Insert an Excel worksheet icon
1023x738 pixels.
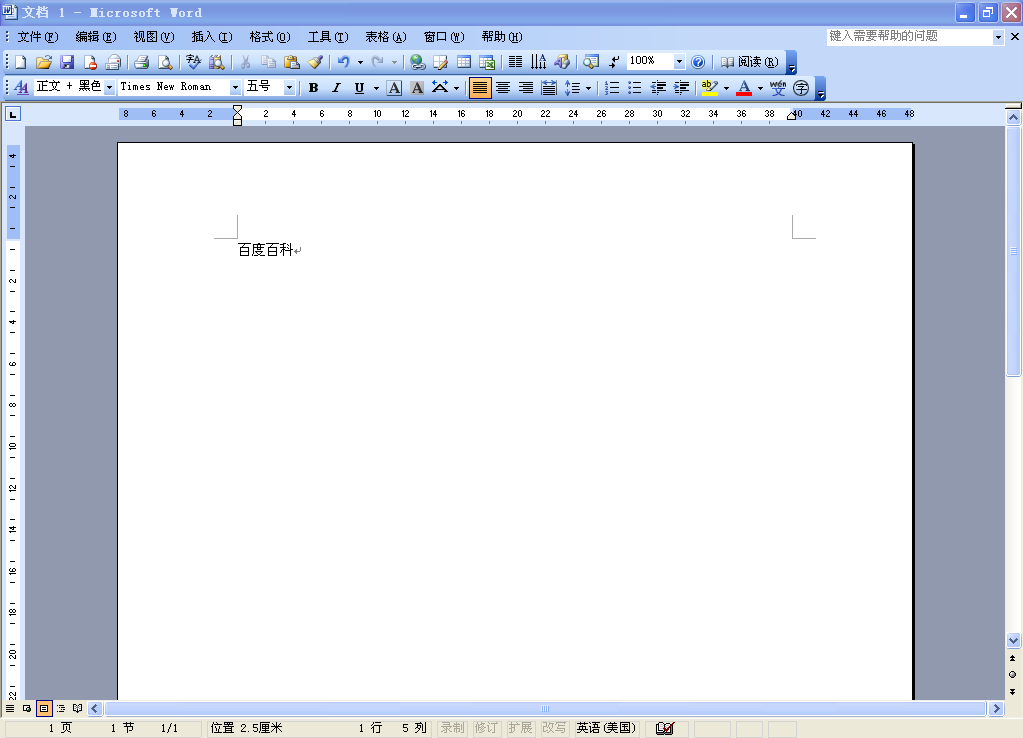487,62
